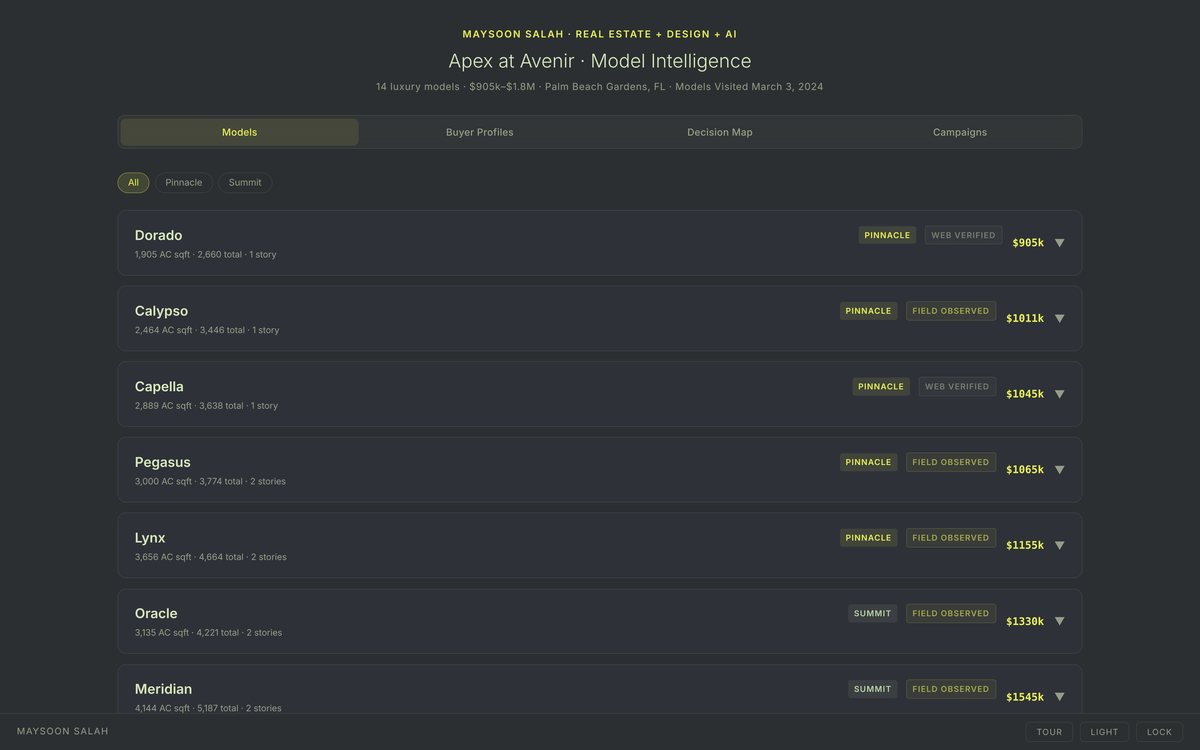Start the Tour from the footer
The image size is (1200, 750).
tap(1049, 732)
